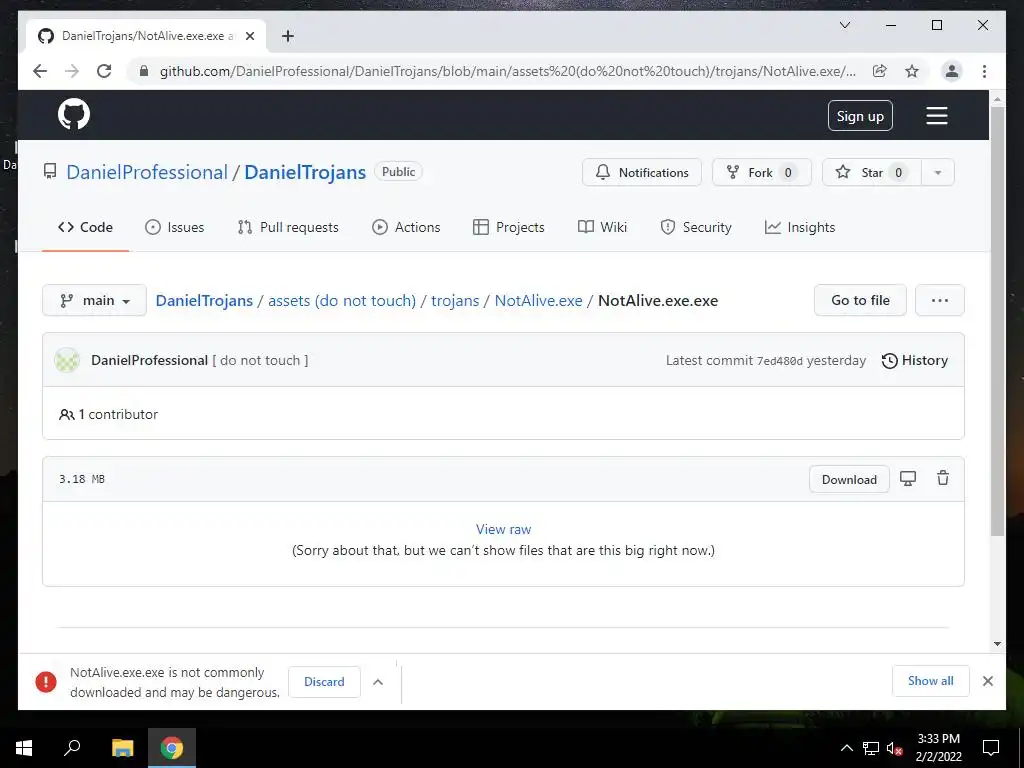Open a new browser tab with plus
The height and width of the screenshot is (768, 1024).
point(287,36)
